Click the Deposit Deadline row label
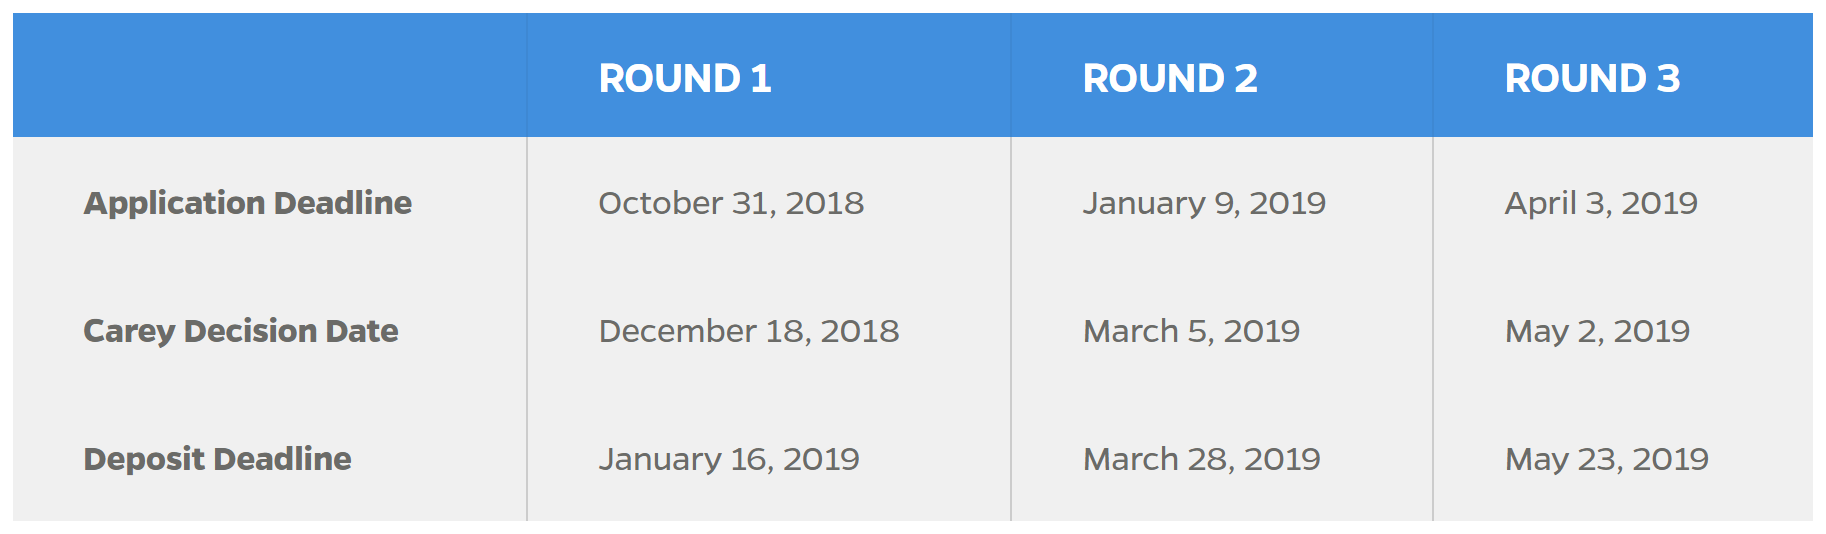This screenshot has height=534, width=1826. pyautogui.click(x=218, y=459)
